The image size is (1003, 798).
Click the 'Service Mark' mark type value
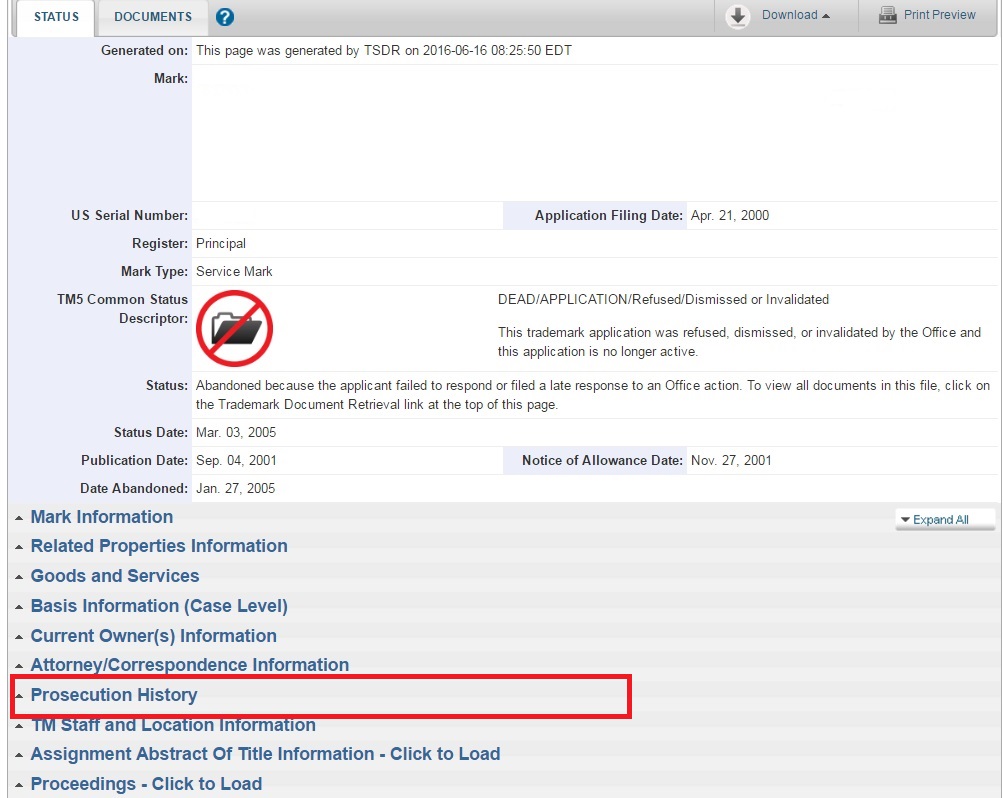pos(234,272)
